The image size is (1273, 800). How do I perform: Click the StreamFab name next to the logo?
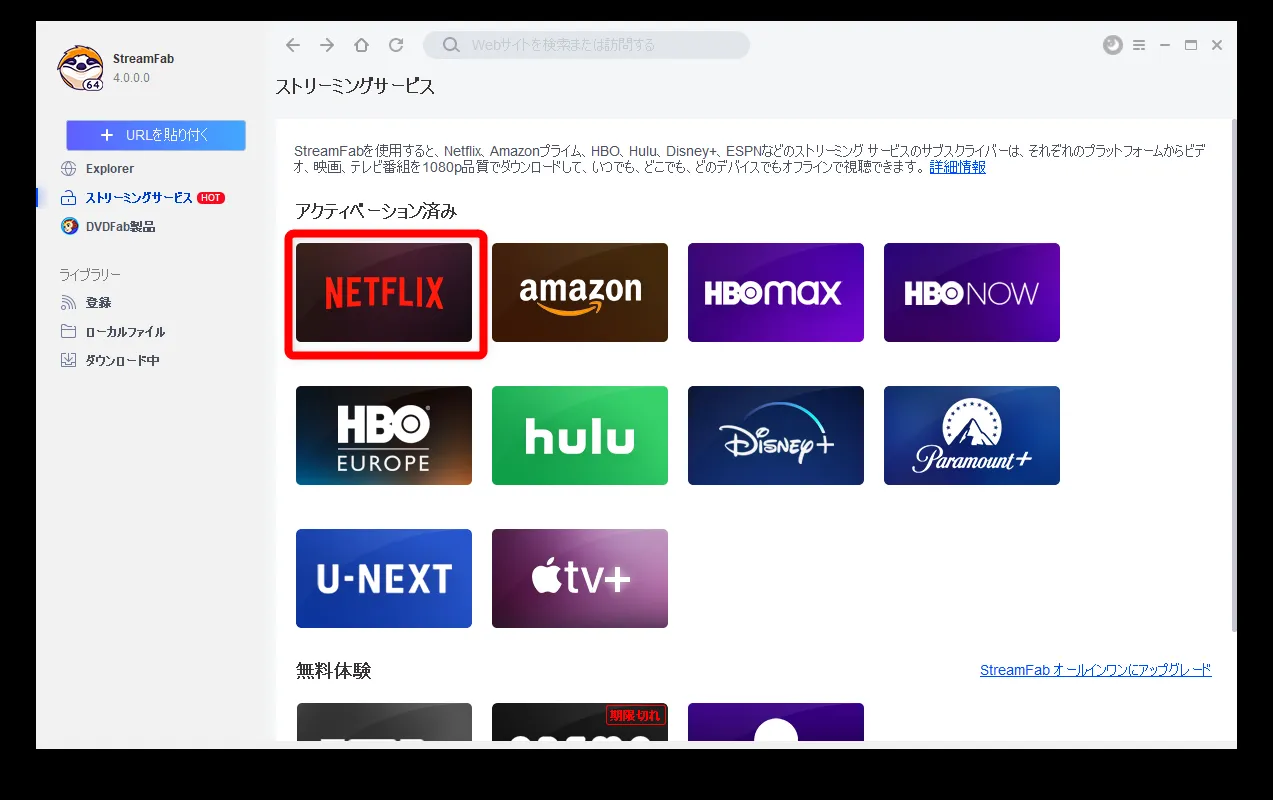[x=143, y=59]
